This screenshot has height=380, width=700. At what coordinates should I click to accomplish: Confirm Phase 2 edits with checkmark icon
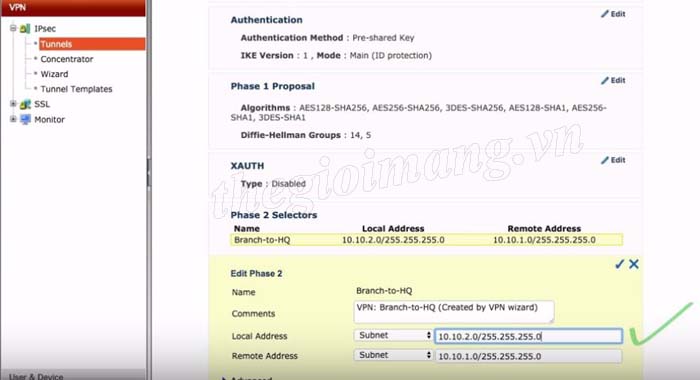point(619,264)
